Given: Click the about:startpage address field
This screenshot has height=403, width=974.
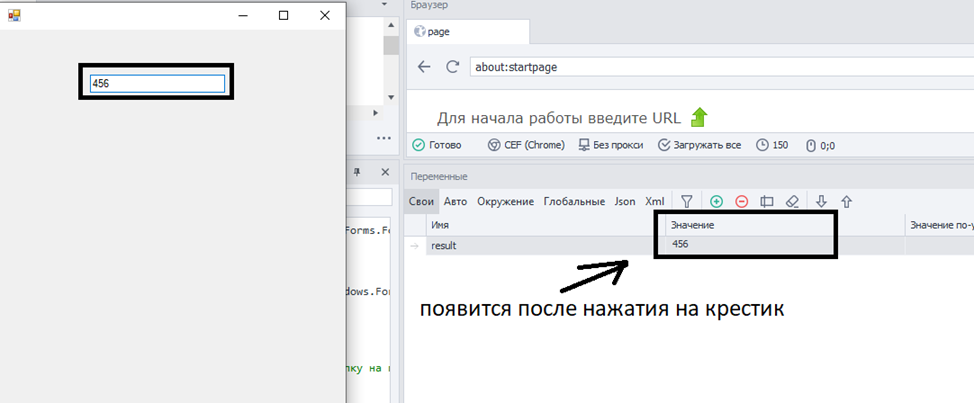Looking at the screenshot, I should pos(722,67).
